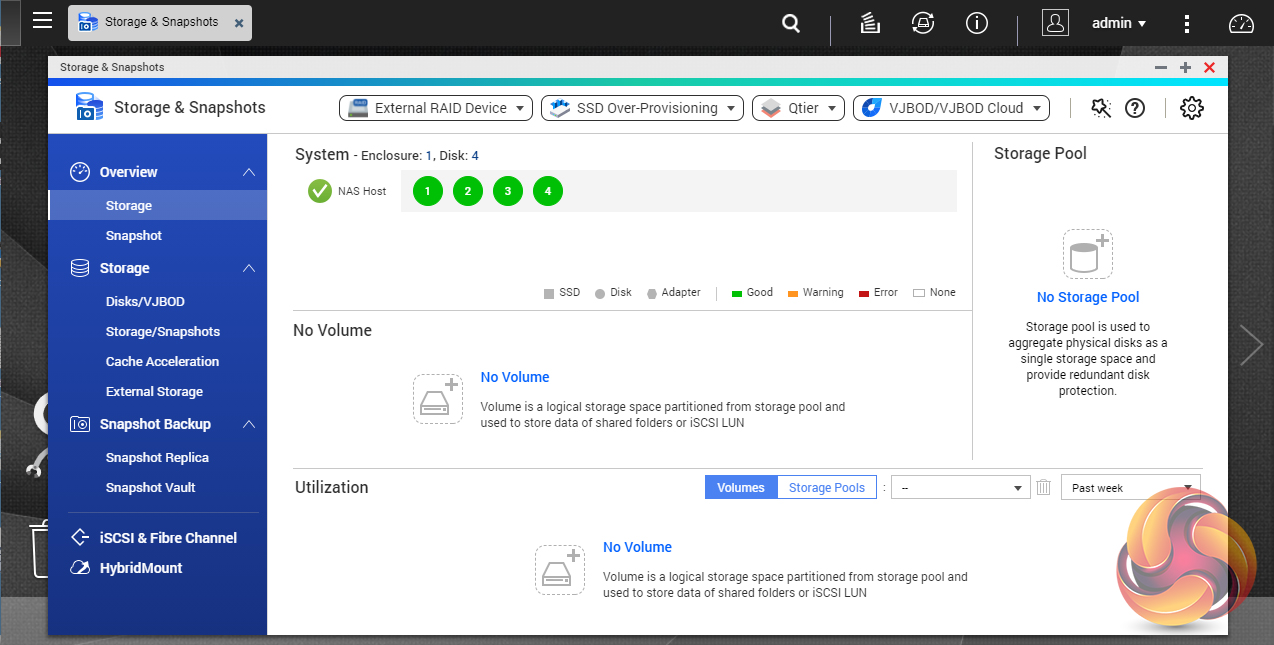The image size is (1274, 645).
Task: Open the VJBOD/VJBOD Cloud dropdown
Action: [x=951, y=108]
